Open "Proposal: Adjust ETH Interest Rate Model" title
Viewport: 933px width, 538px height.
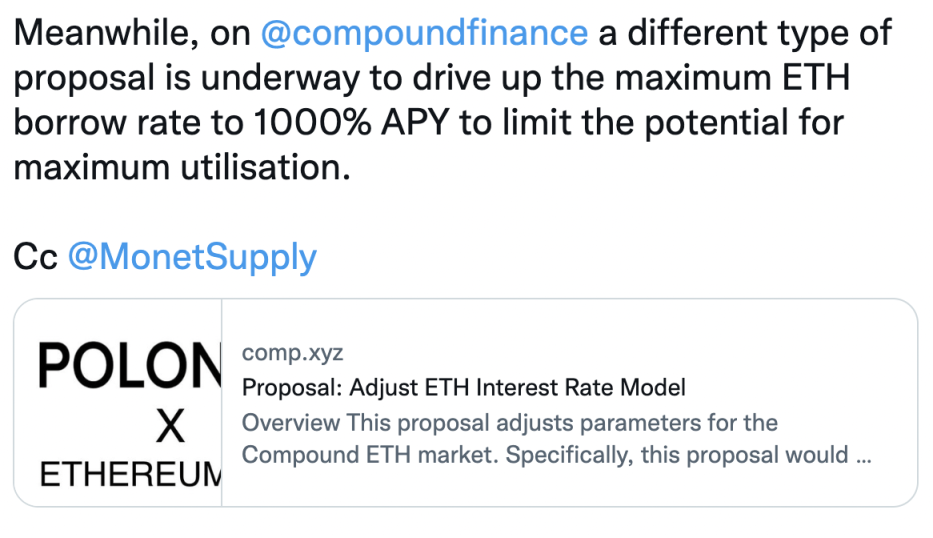tap(464, 387)
